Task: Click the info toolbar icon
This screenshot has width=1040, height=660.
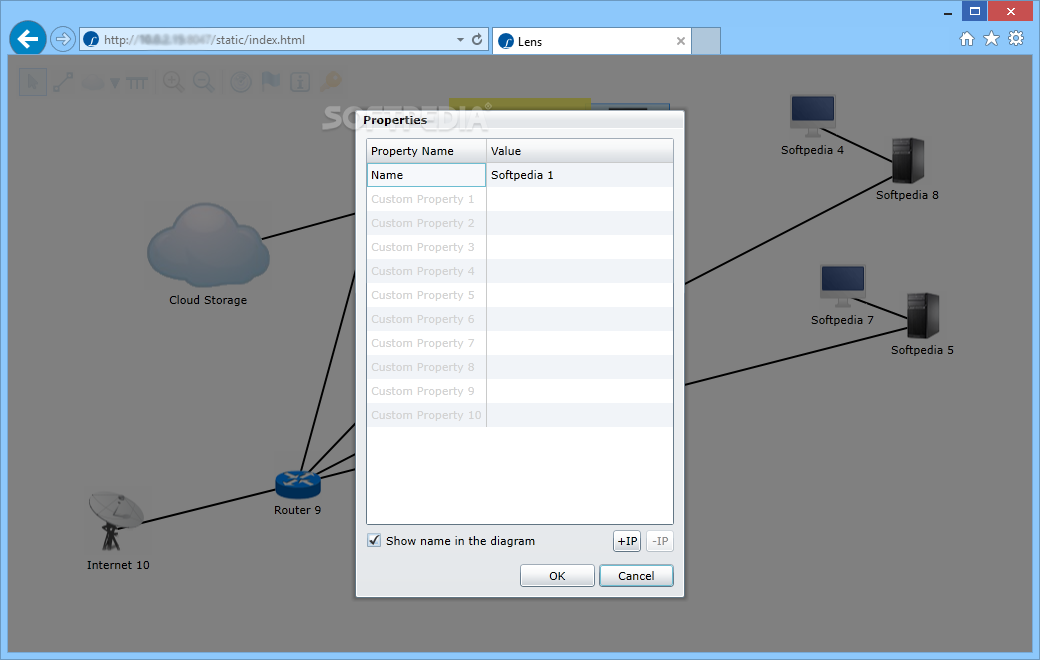Action: point(300,82)
